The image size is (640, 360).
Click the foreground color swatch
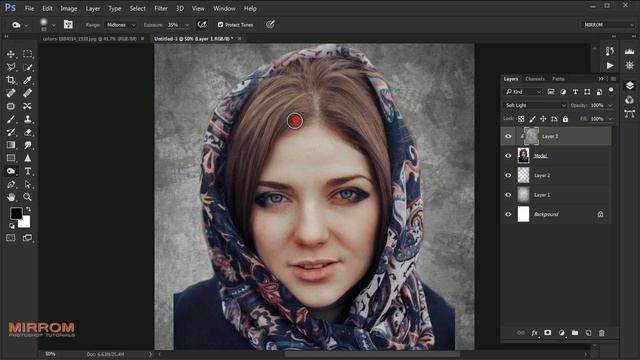point(16,213)
